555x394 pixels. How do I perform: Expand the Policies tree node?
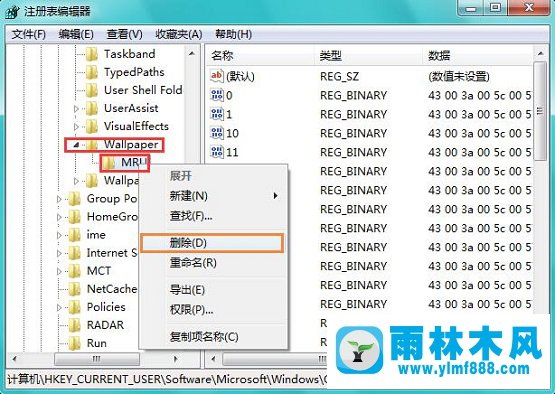pyautogui.click(x=59, y=308)
